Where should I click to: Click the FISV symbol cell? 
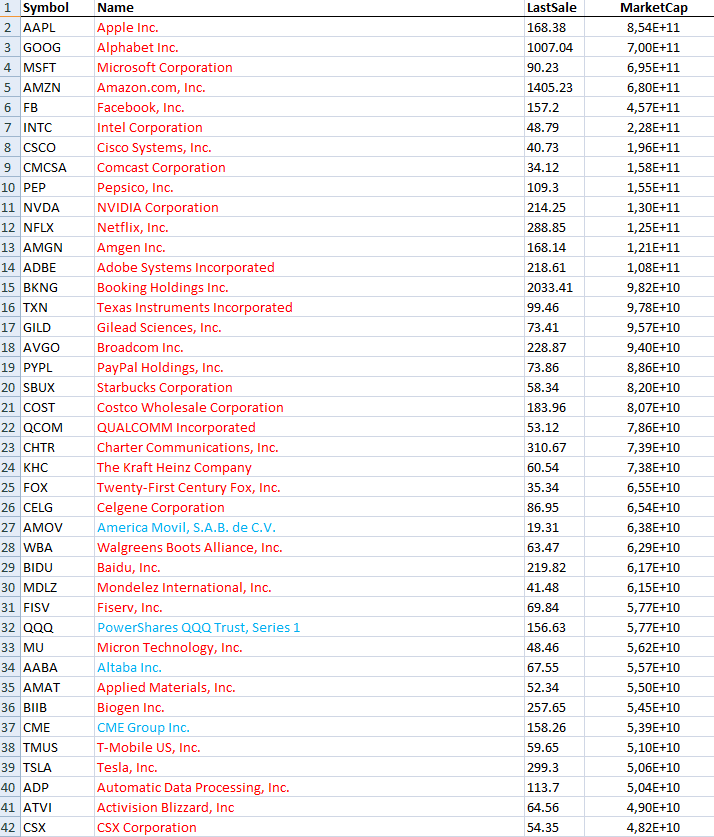[58, 607]
